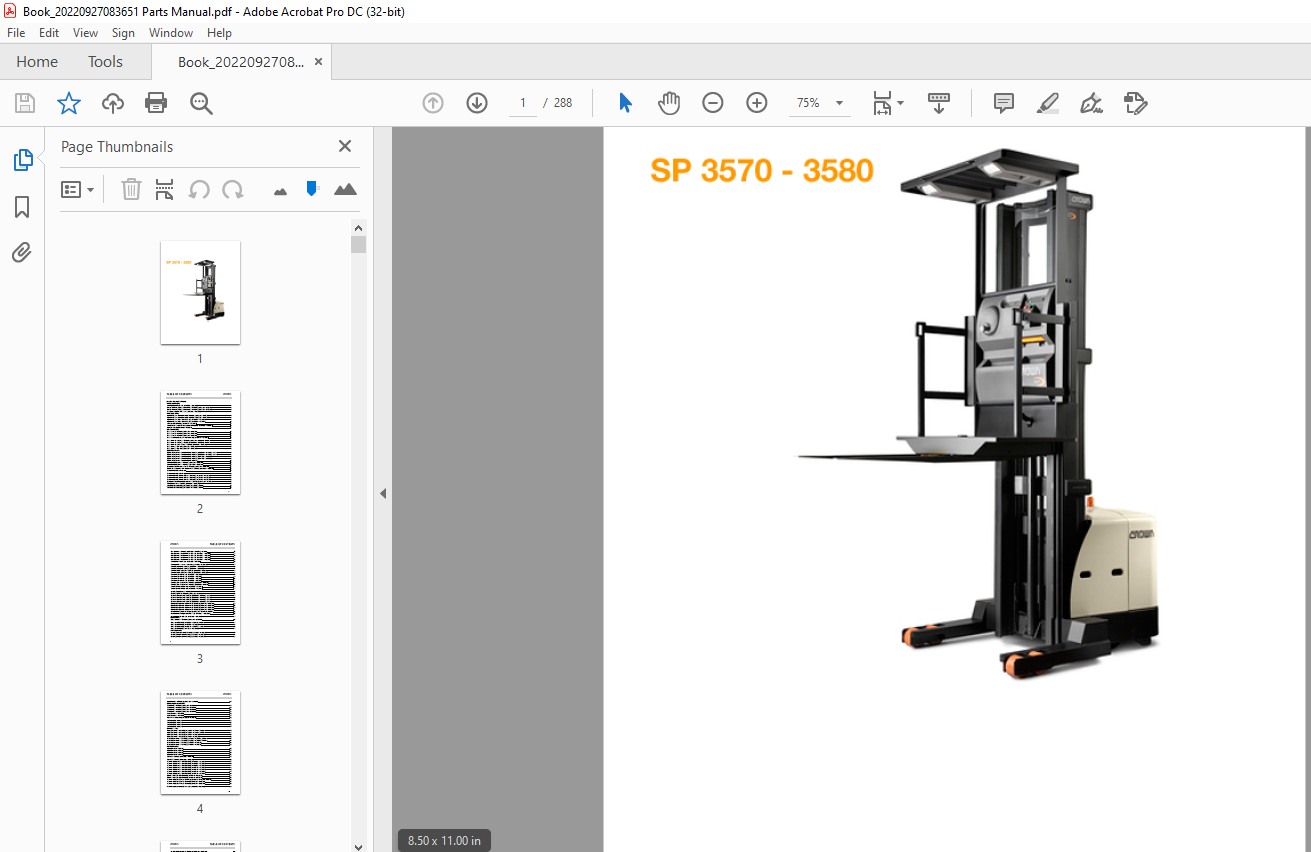Close the Book_2022092708 document tab

[x=318, y=62]
